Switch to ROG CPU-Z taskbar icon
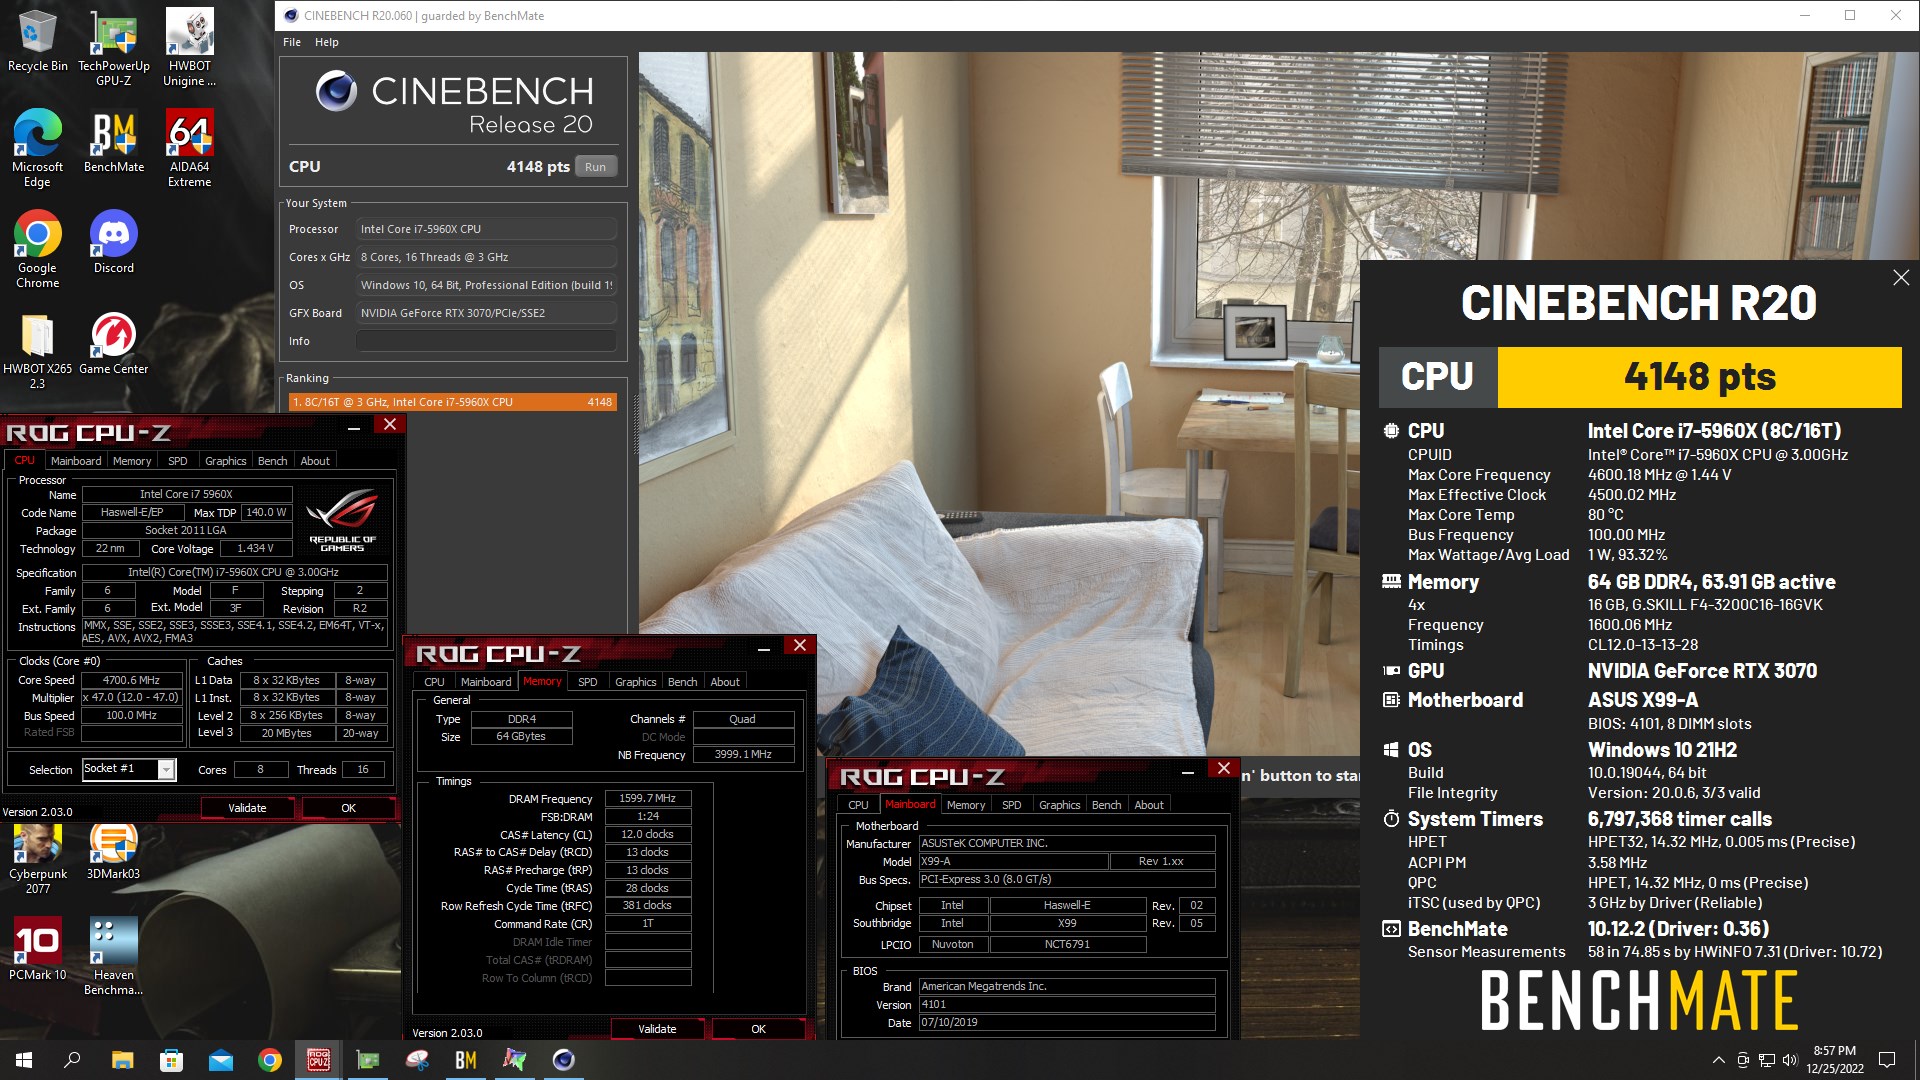The image size is (1920, 1080). pyautogui.click(x=318, y=1060)
